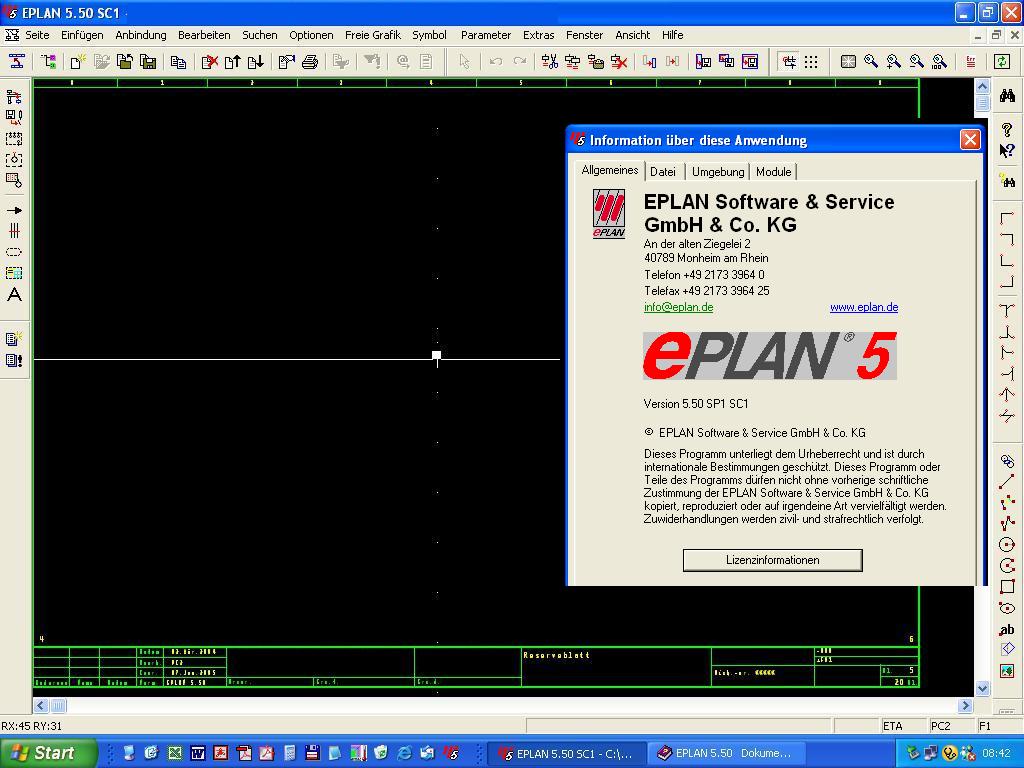
Task: Click the first icon in left toolbar
Action: pos(14,97)
